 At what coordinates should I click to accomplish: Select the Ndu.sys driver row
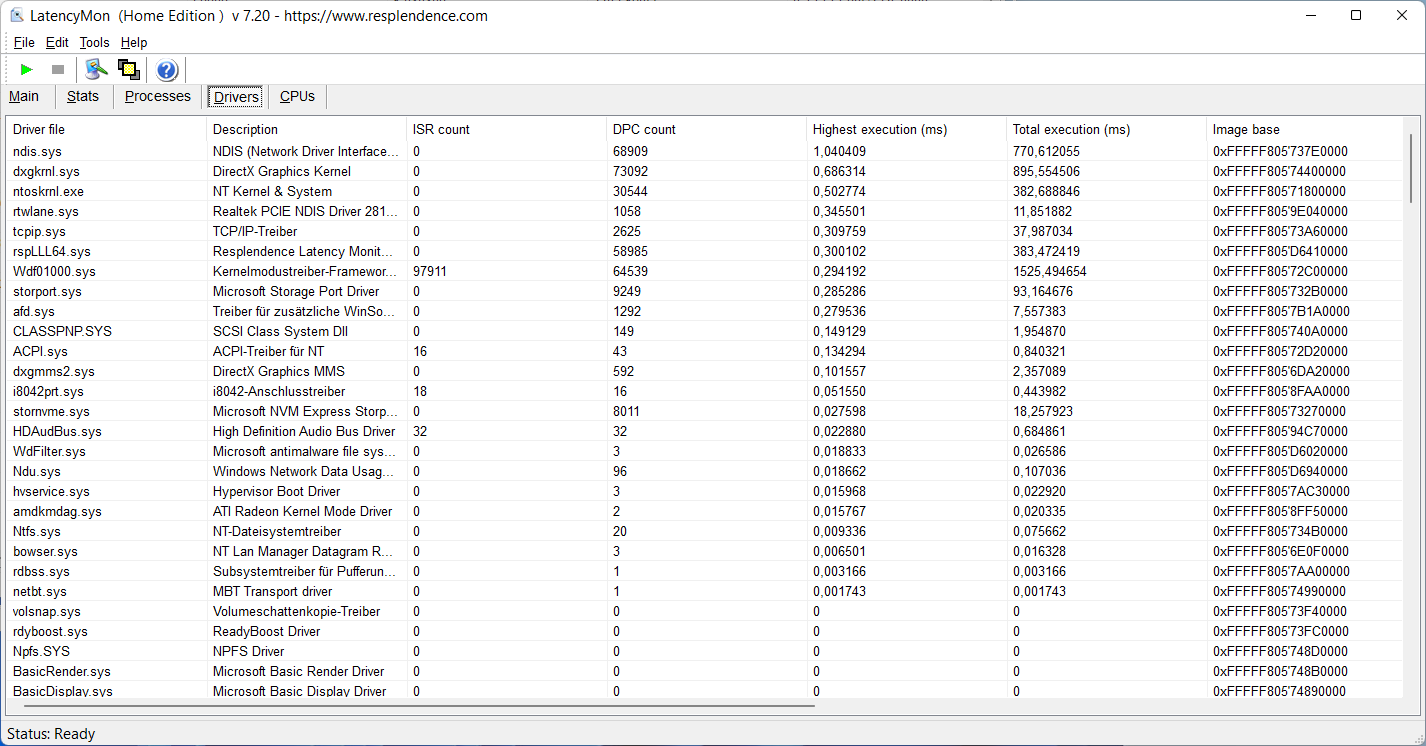(x=705, y=471)
